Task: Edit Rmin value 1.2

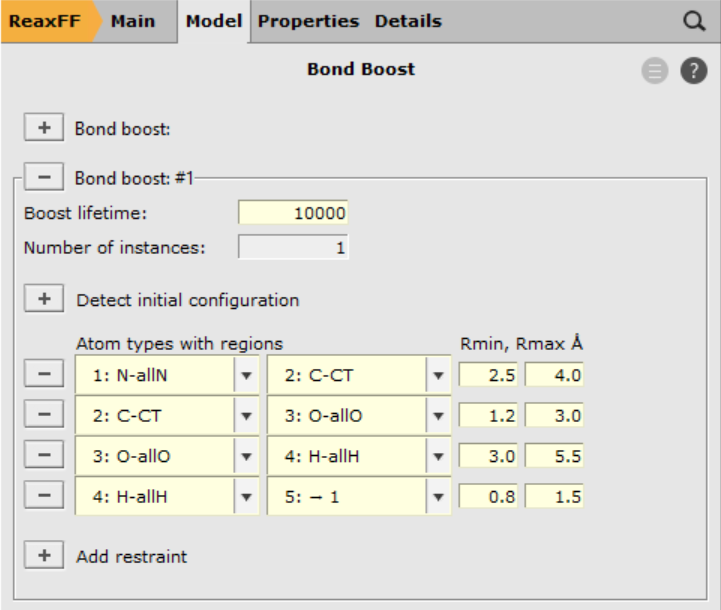Action: click(x=488, y=415)
